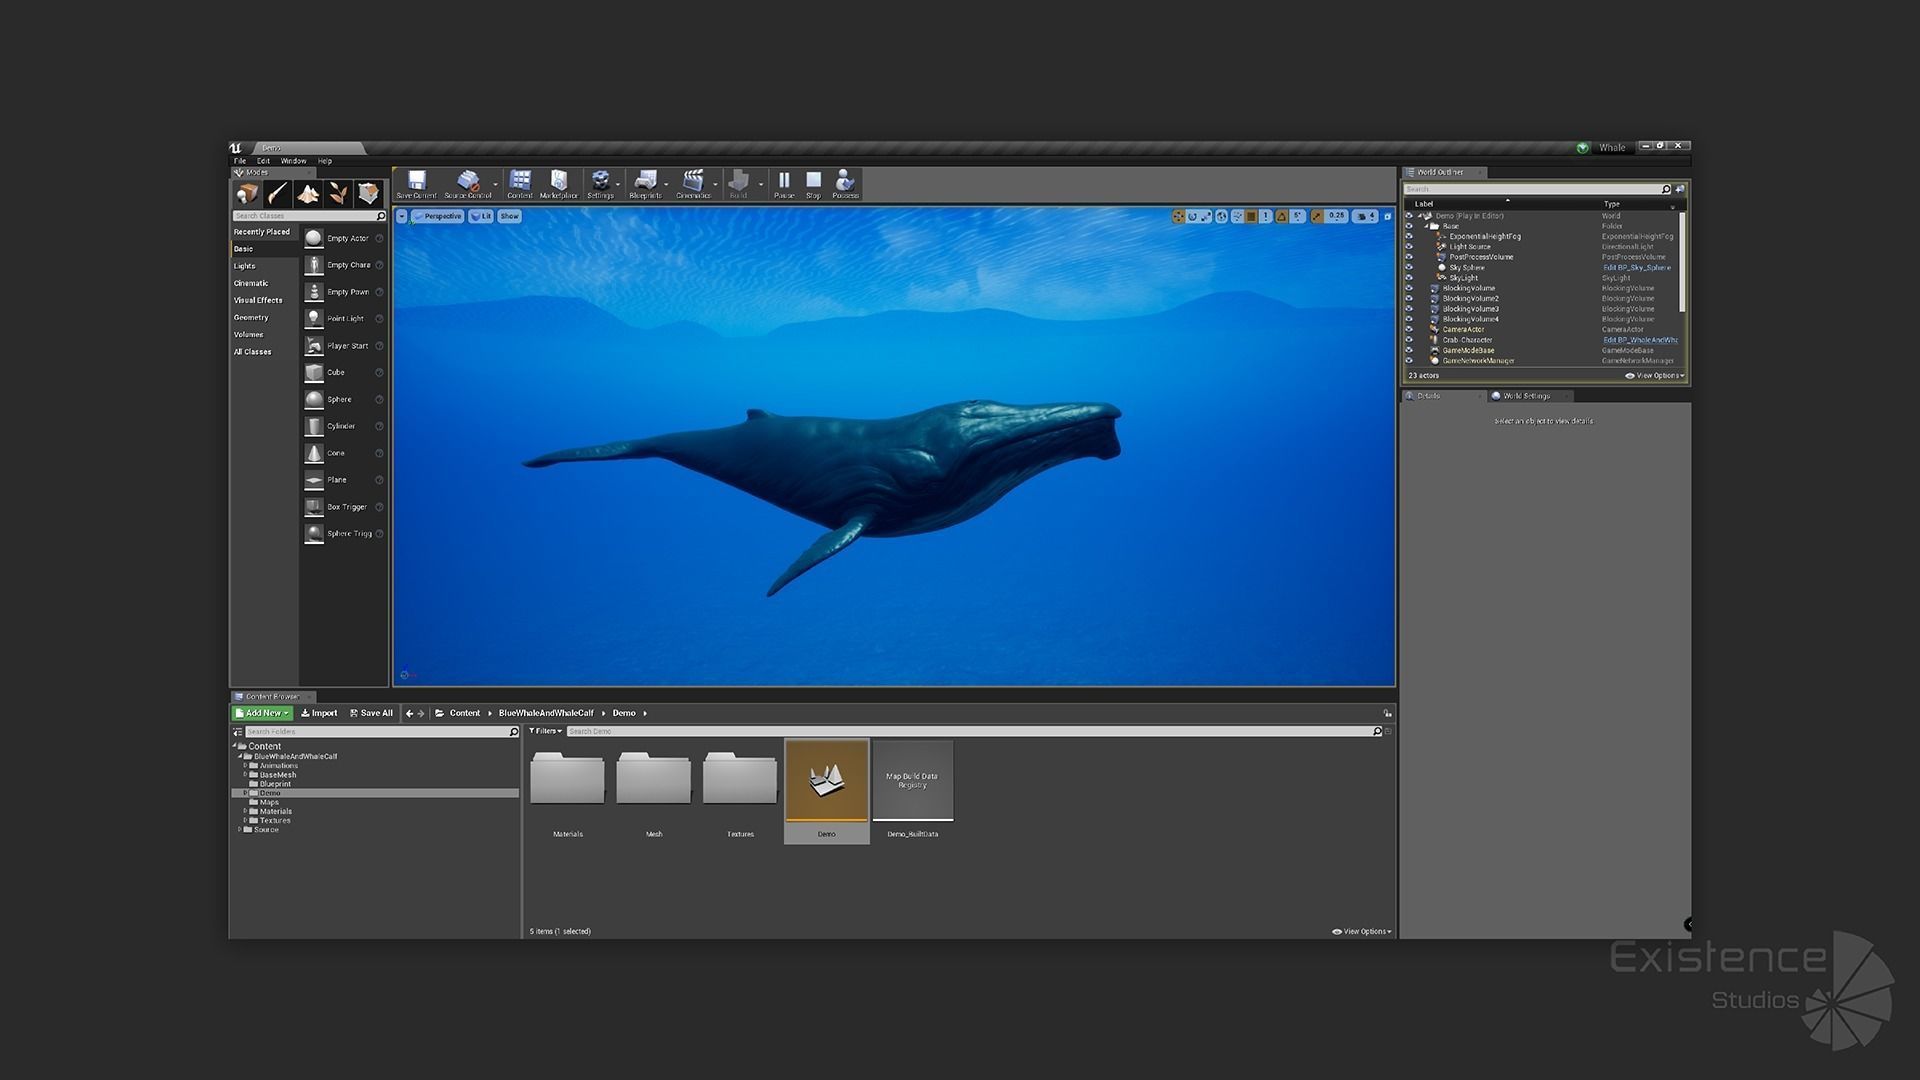Stop the play session
Screen dimensions: 1920x1080
point(813,184)
